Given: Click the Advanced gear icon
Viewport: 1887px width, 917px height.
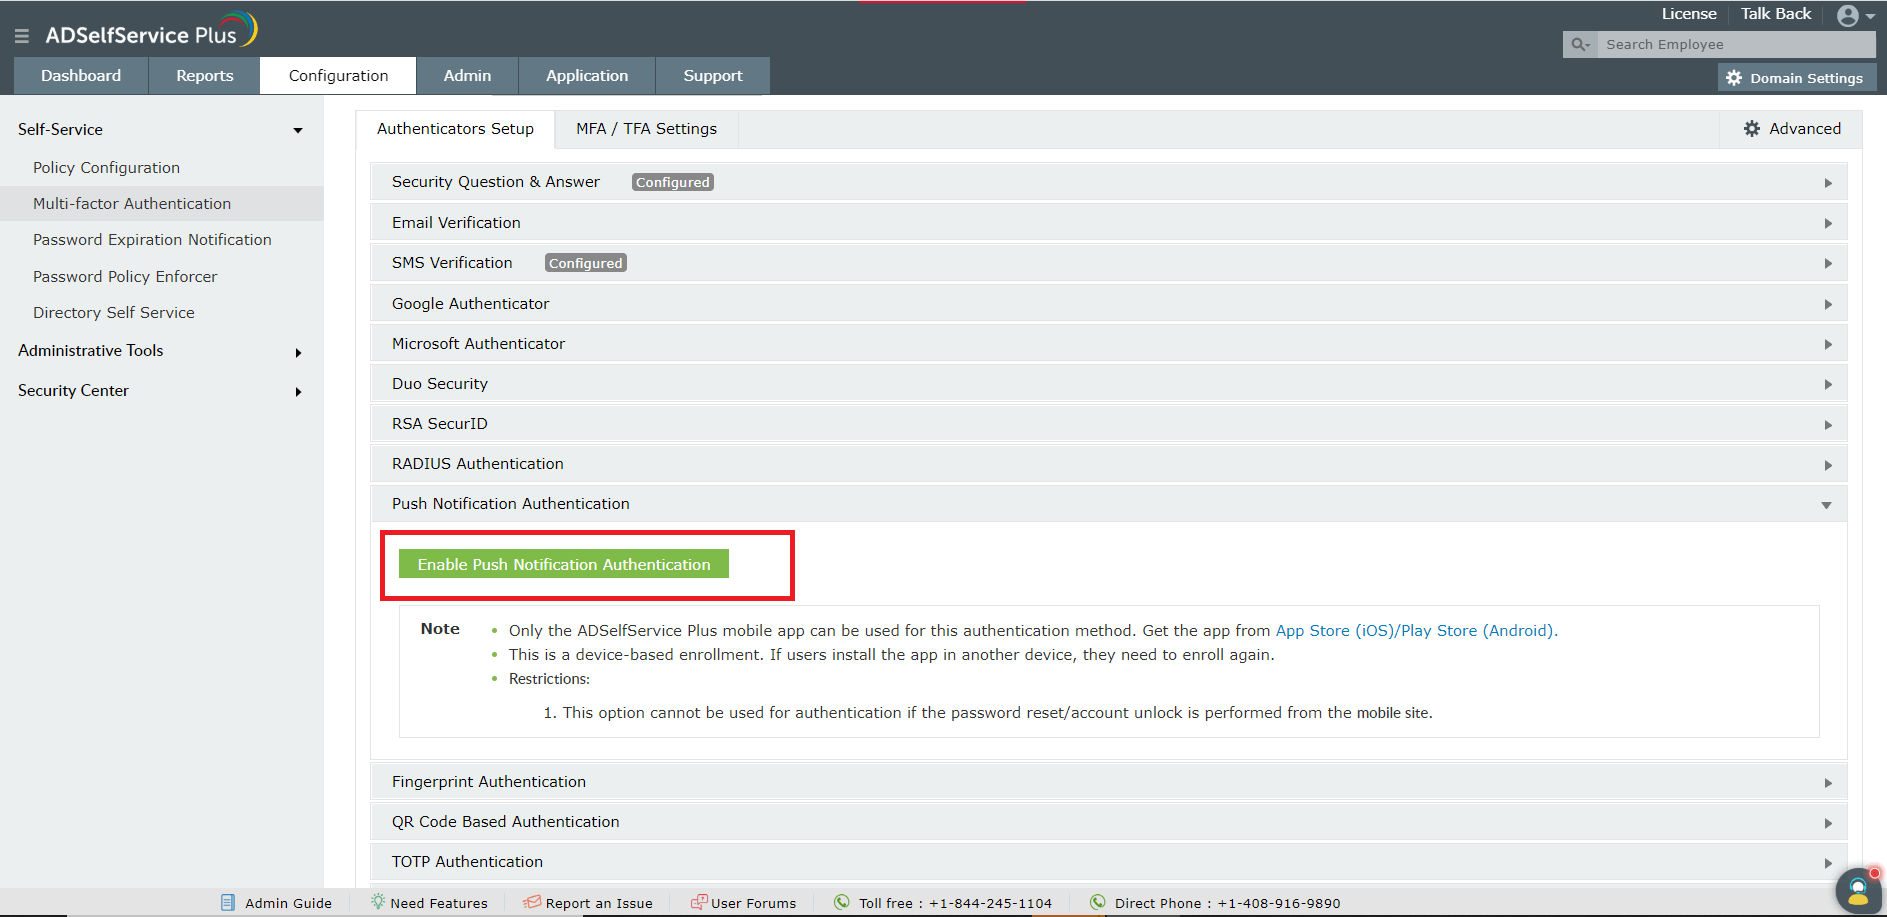Looking at the screenshot, I should pyautogui.click(x=1752, y=129).
